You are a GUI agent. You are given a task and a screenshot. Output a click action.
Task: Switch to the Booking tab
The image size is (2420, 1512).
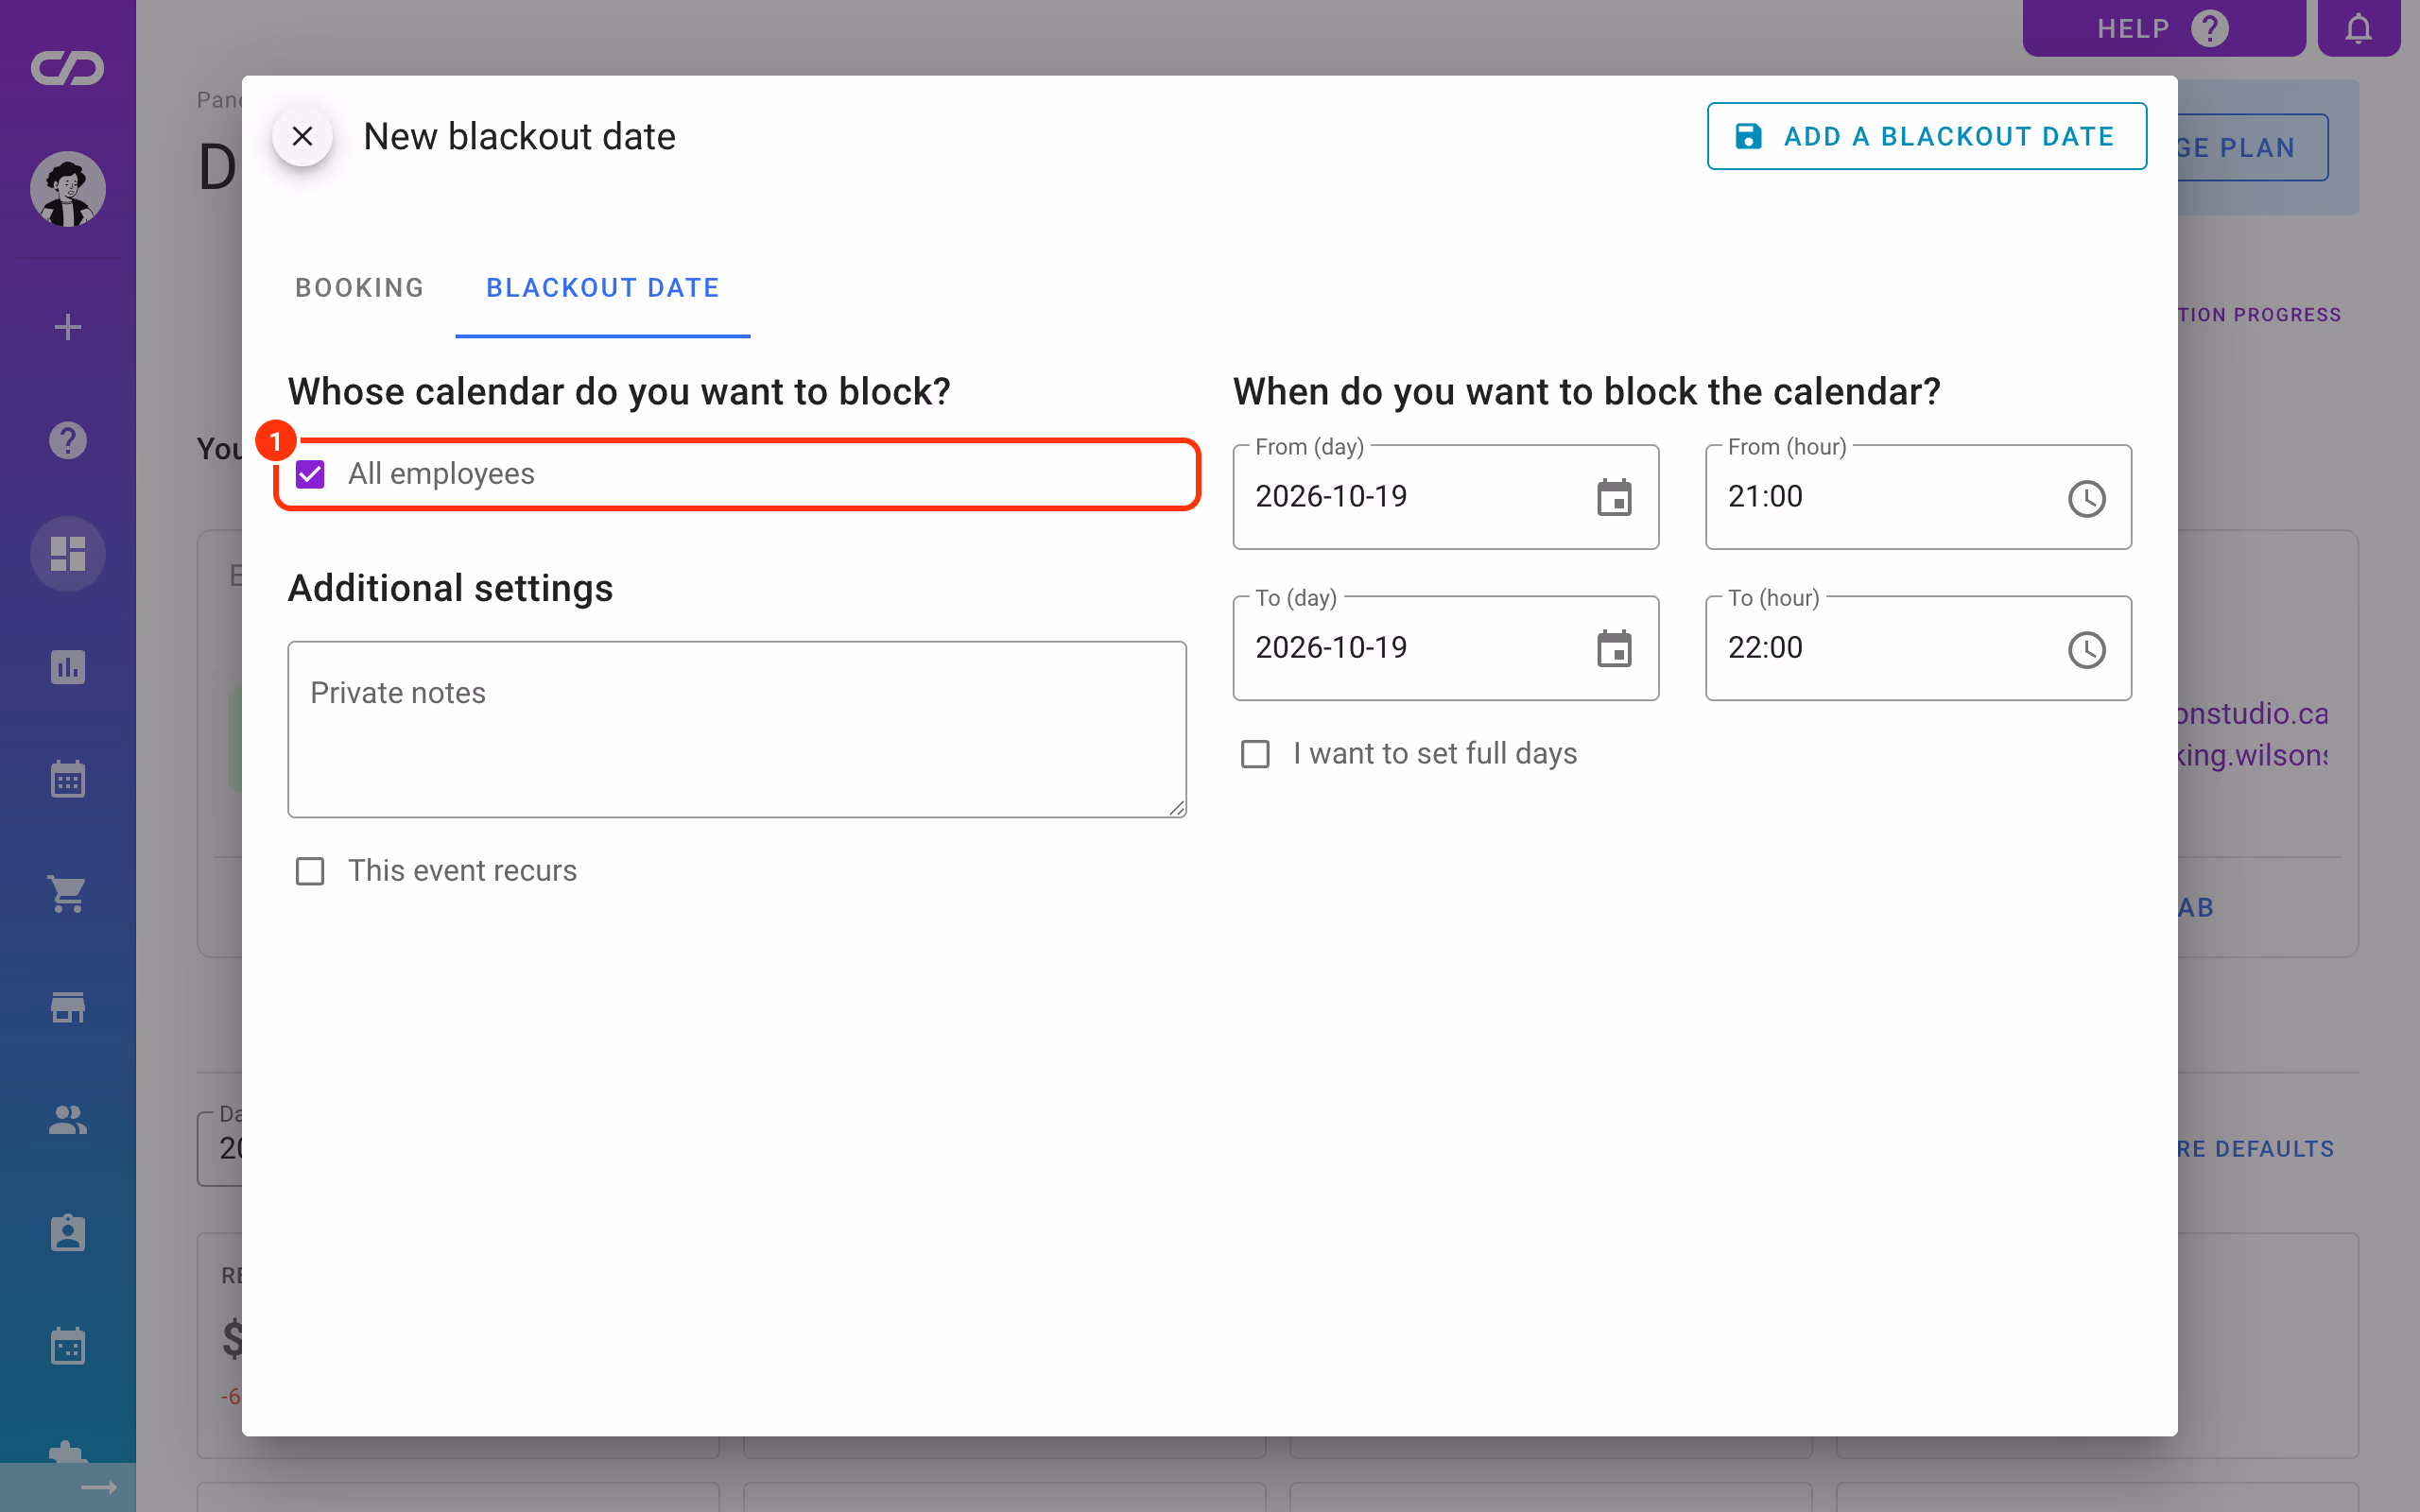[359, 288]
